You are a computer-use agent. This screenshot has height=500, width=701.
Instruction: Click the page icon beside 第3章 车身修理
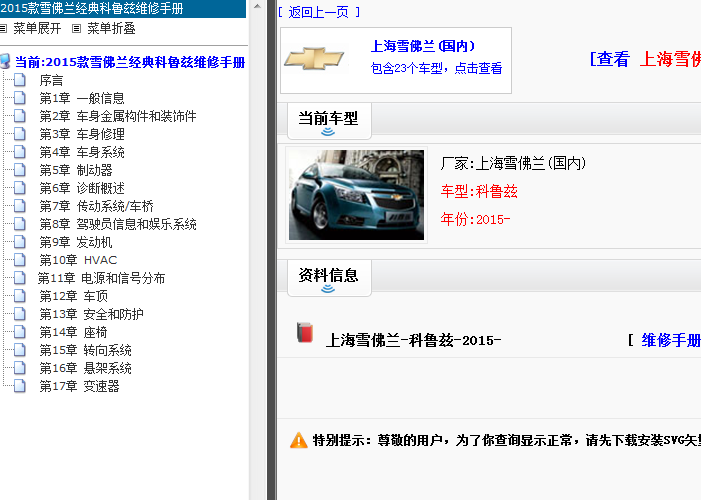coord(20,134)
